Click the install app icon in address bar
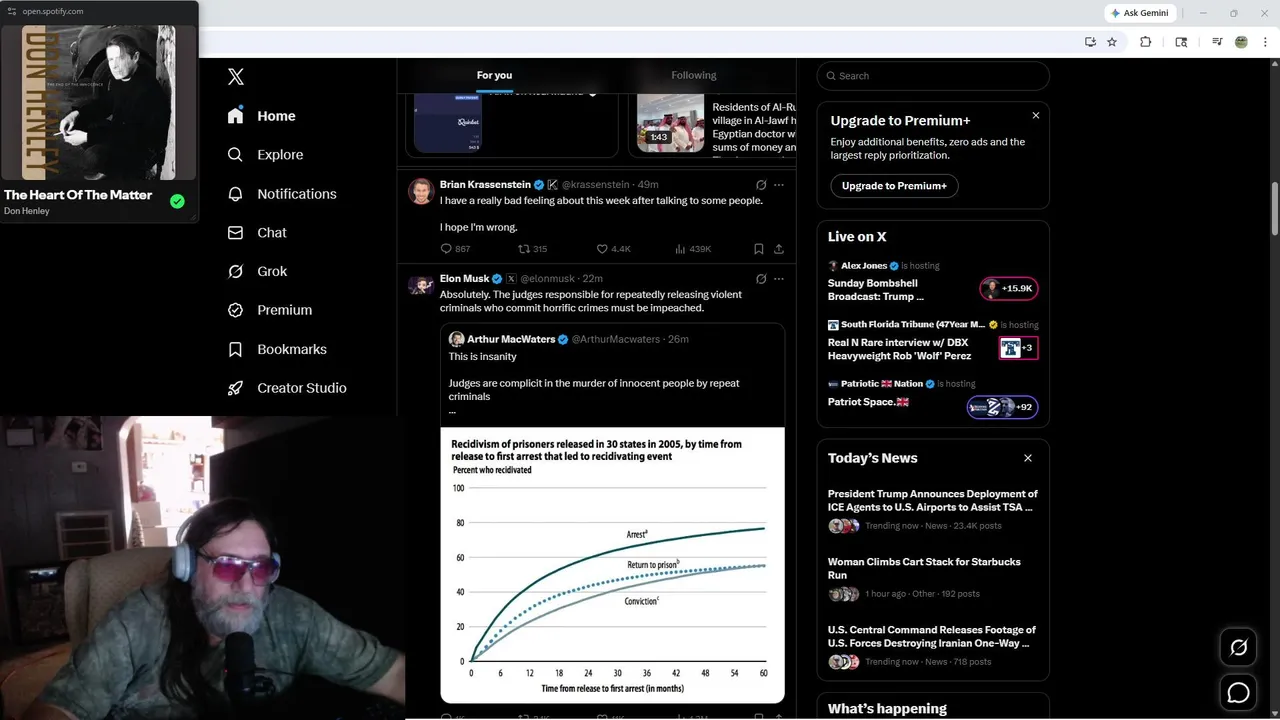The image size is (1280, 720). click(x=1090, y=42)
